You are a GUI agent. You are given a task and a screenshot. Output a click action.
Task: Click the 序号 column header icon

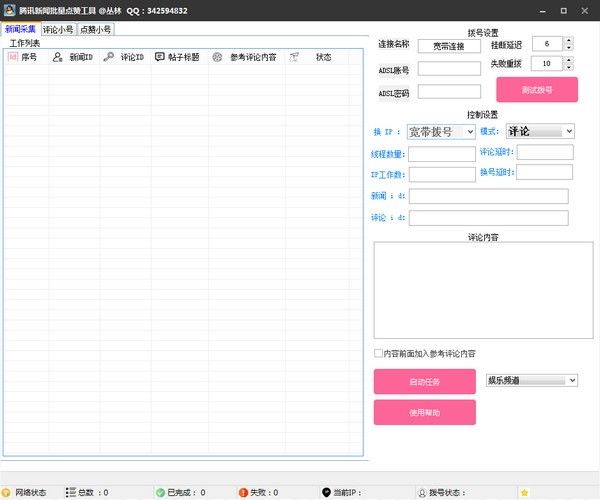pos(12,58)
